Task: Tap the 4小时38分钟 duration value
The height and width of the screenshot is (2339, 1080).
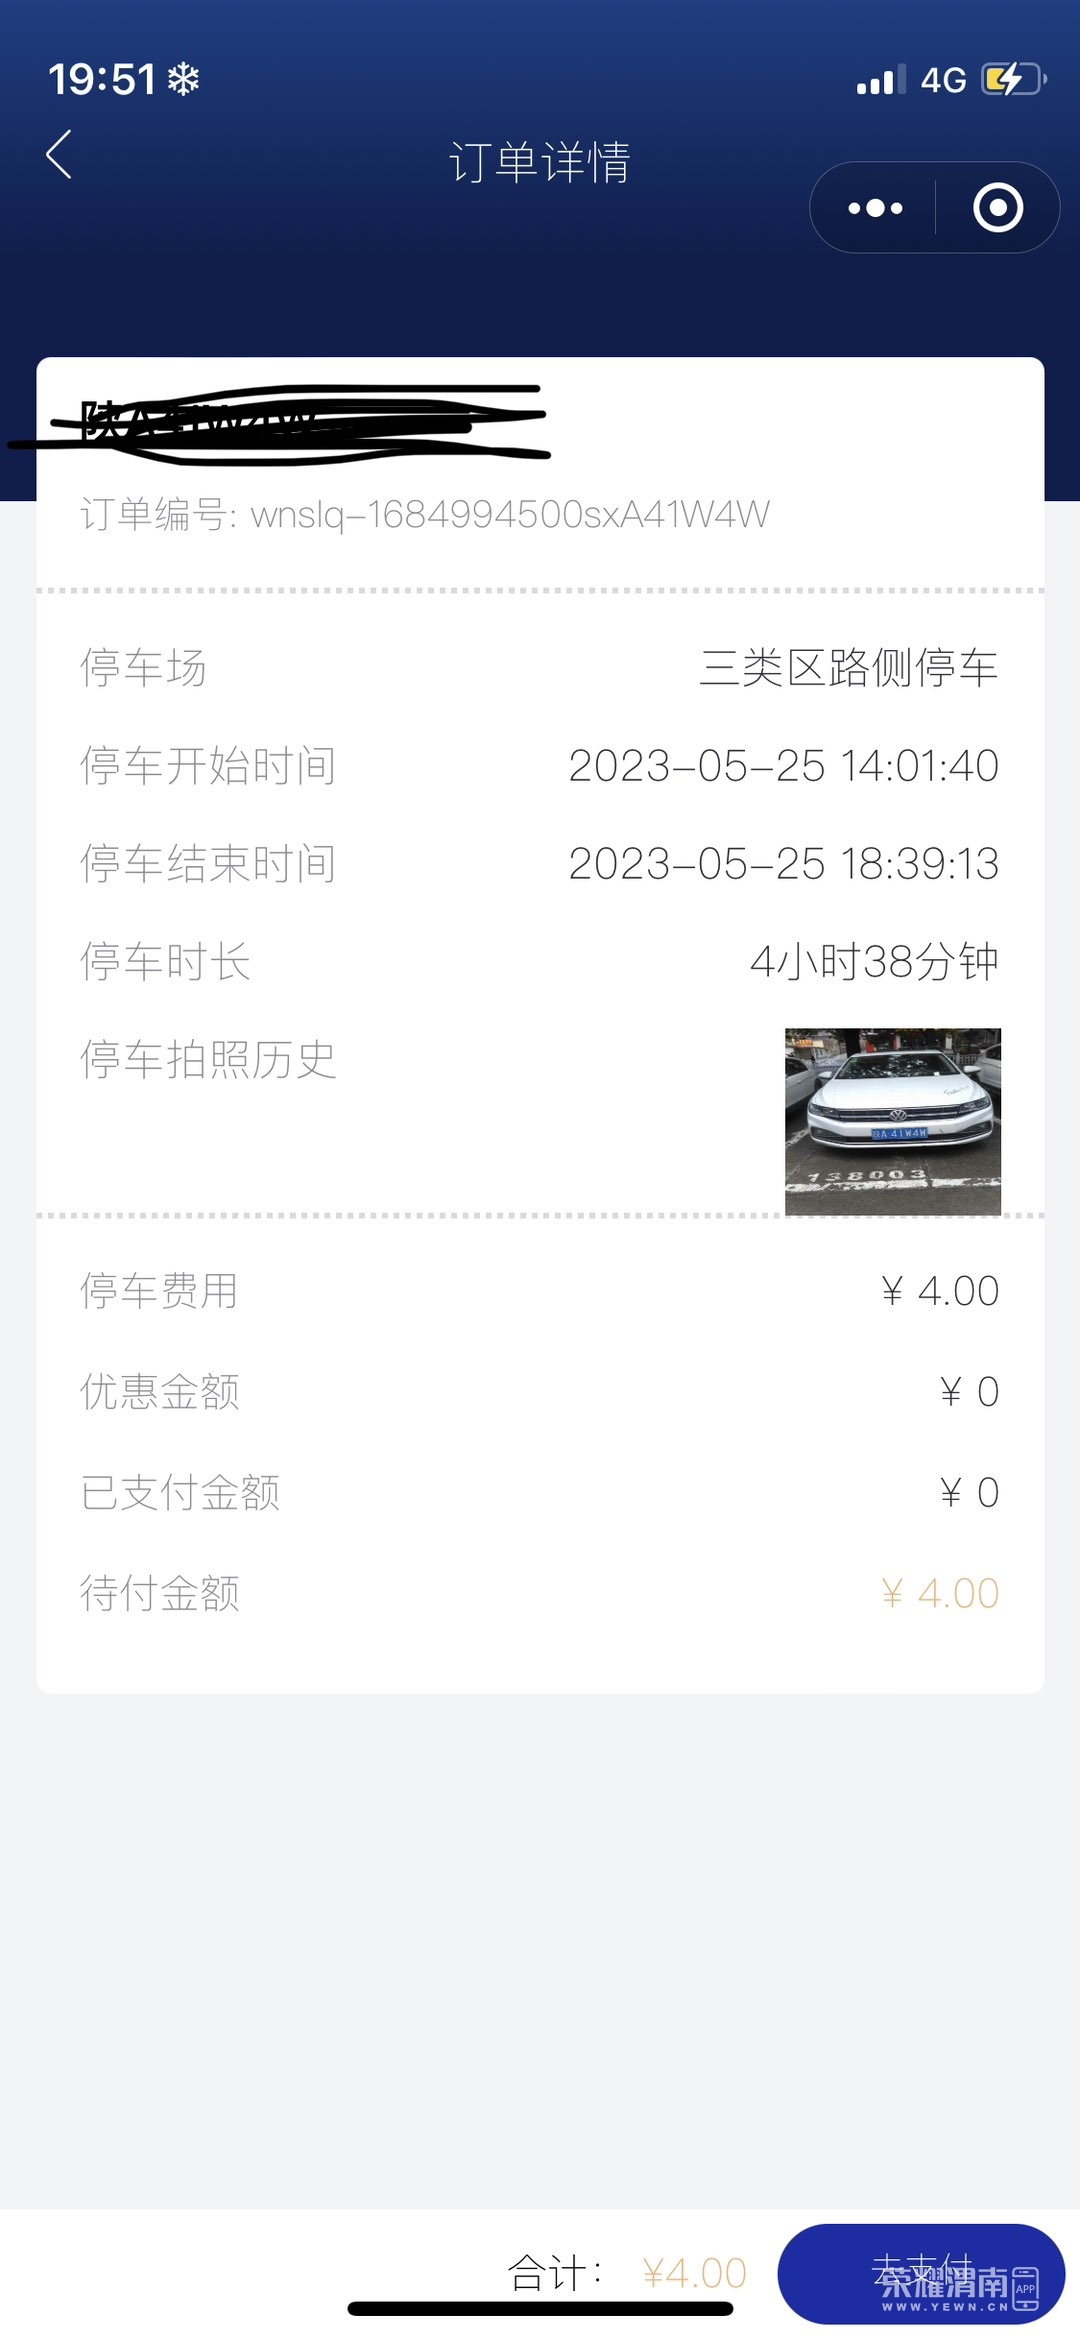Action: [874, 962]
